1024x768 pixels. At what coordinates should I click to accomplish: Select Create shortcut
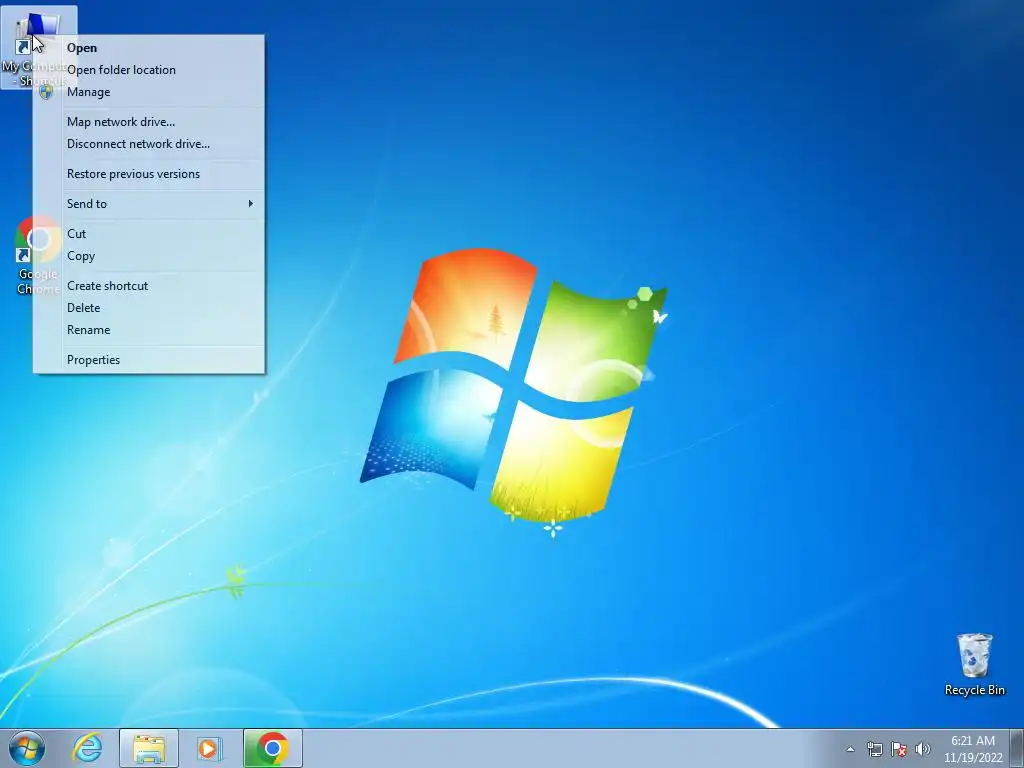(149, 286)
